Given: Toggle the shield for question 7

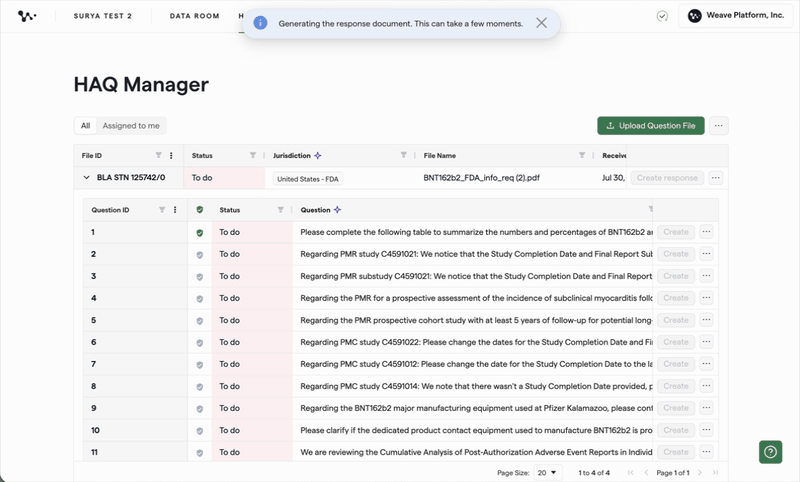Looking at the screenshot, I should (x=199, y=365).
